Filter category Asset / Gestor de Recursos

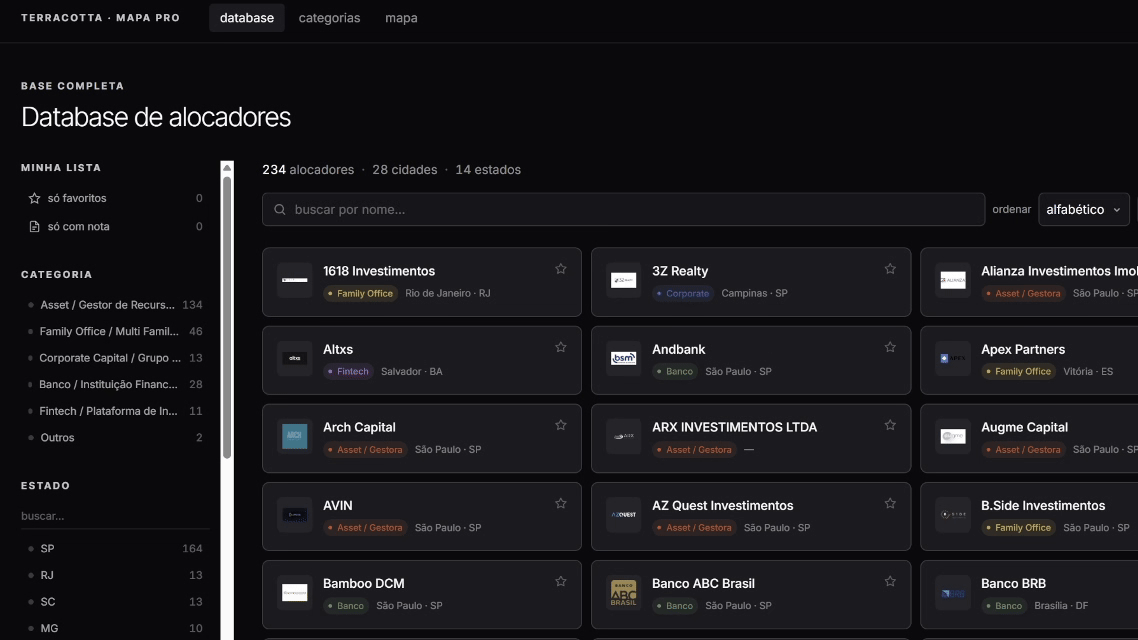(x=115, y=305)
